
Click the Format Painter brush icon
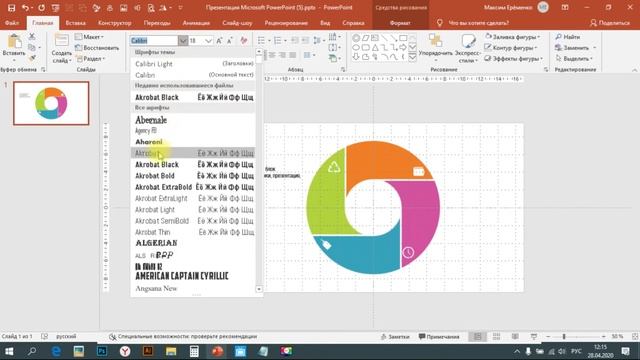[32, 58]
